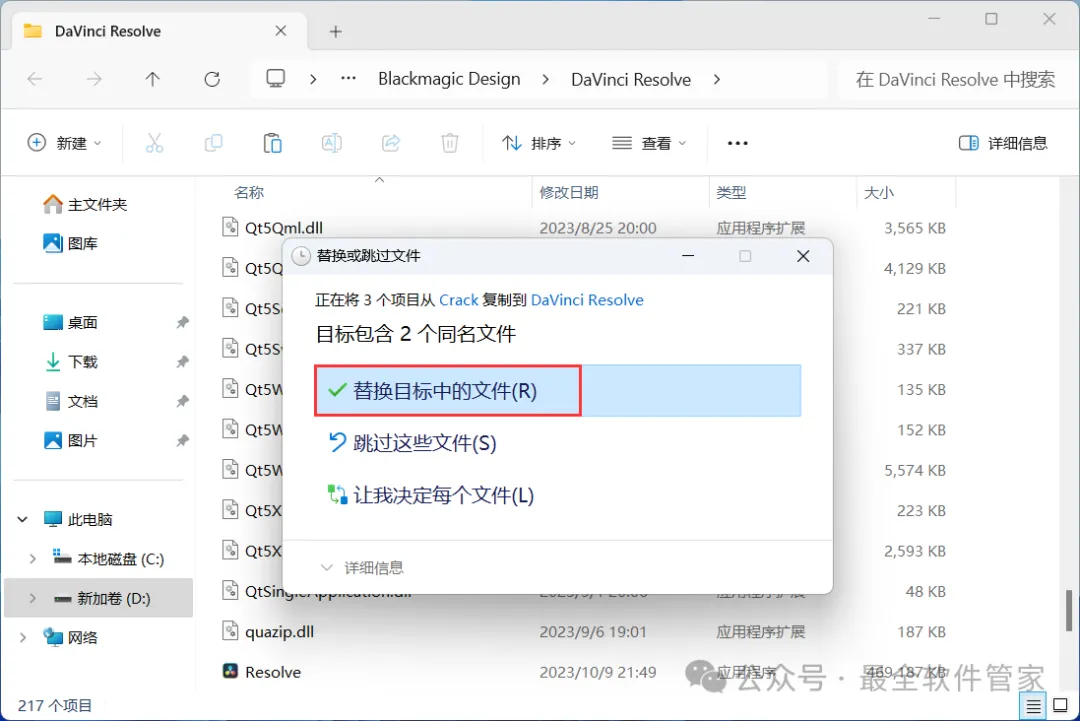Expand chevron after the PC icon in path
This screenshot has width=1080, height=721.
pos(313,80)
